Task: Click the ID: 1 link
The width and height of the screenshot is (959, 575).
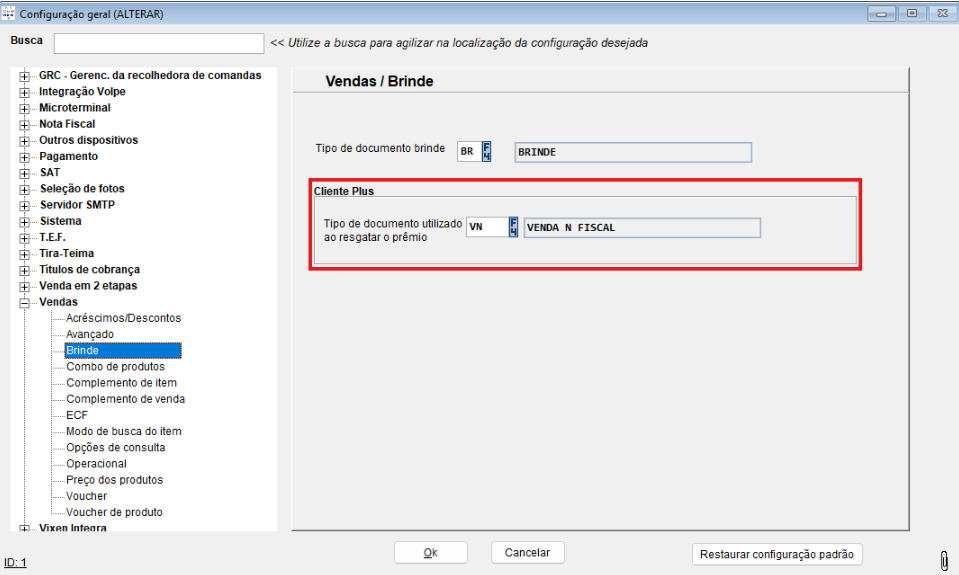Action: pos(15,563)
